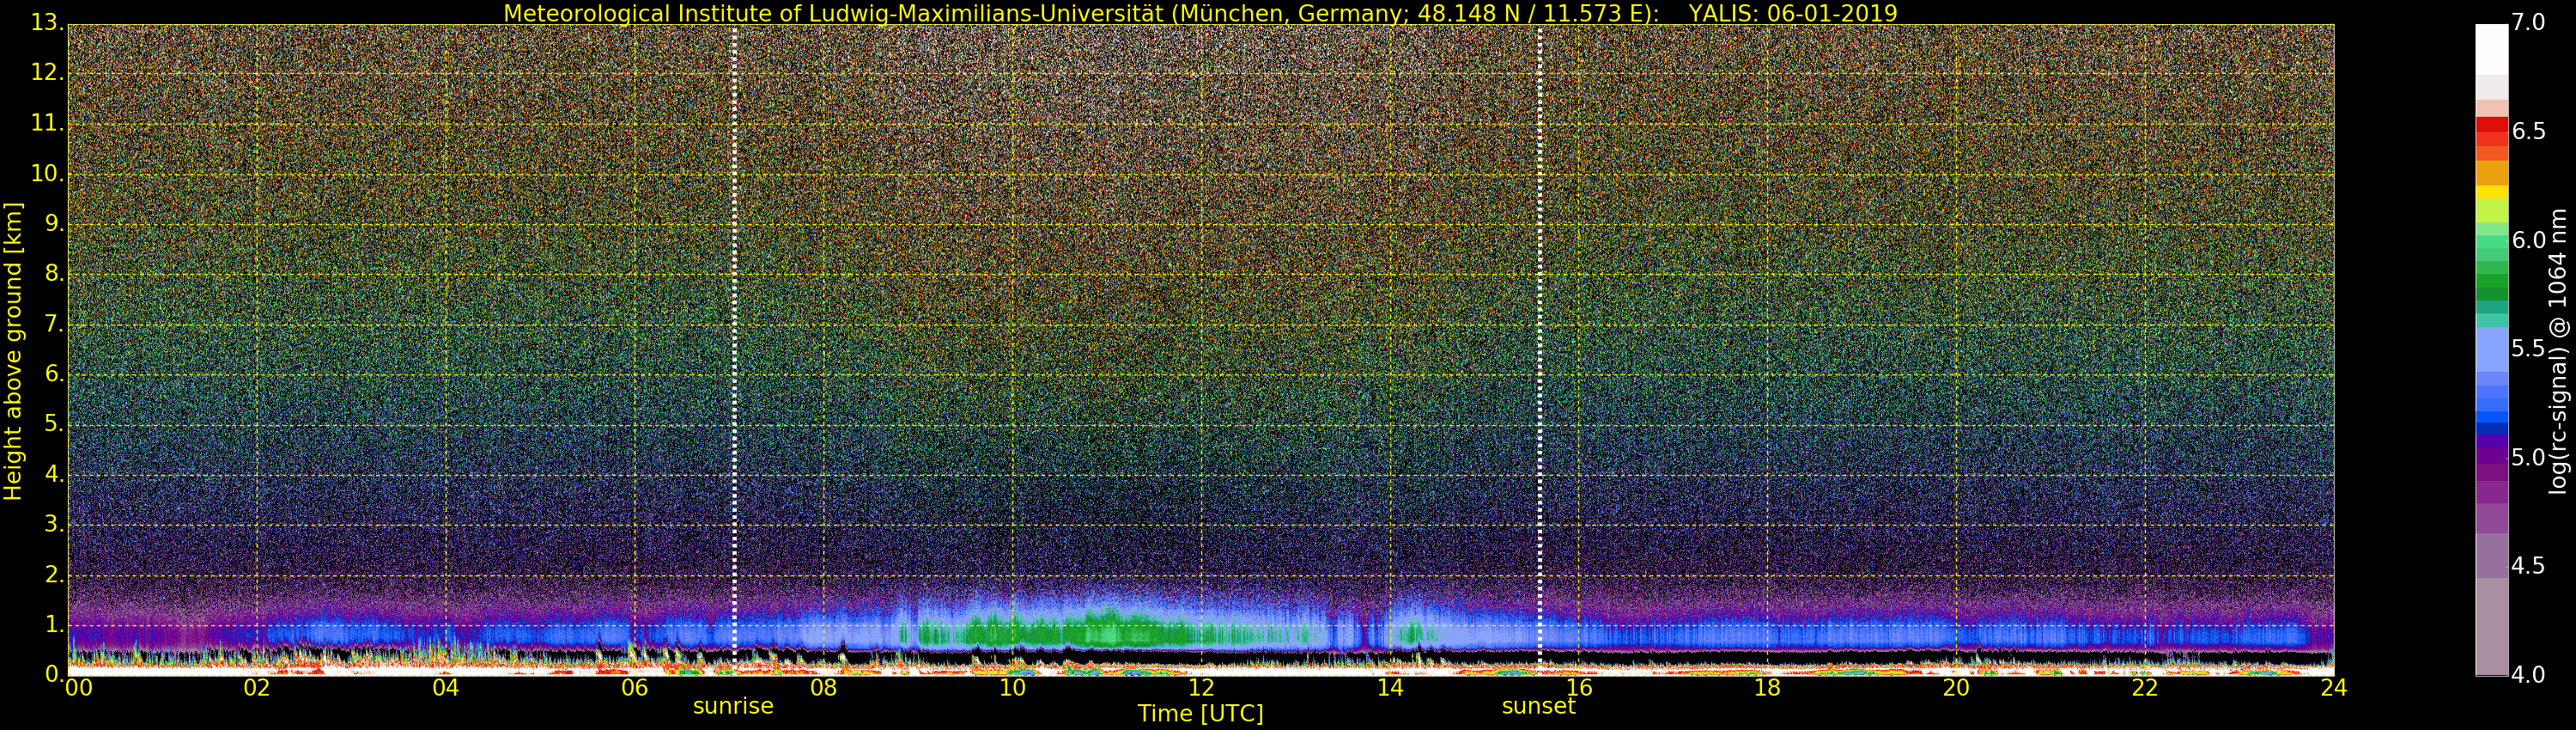Screen dimensions: 2576x730
Task: Click the "7." tick on the height axis
Action: click(53, 324)
